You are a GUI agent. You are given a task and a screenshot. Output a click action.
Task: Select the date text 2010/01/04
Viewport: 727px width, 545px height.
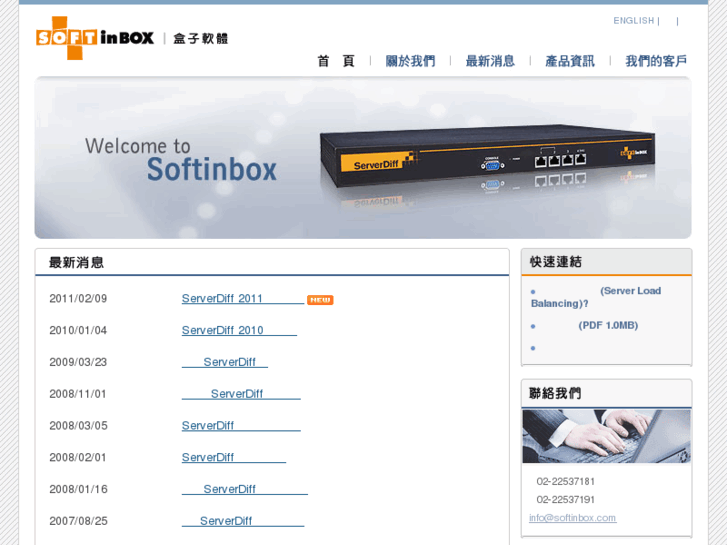78,330
